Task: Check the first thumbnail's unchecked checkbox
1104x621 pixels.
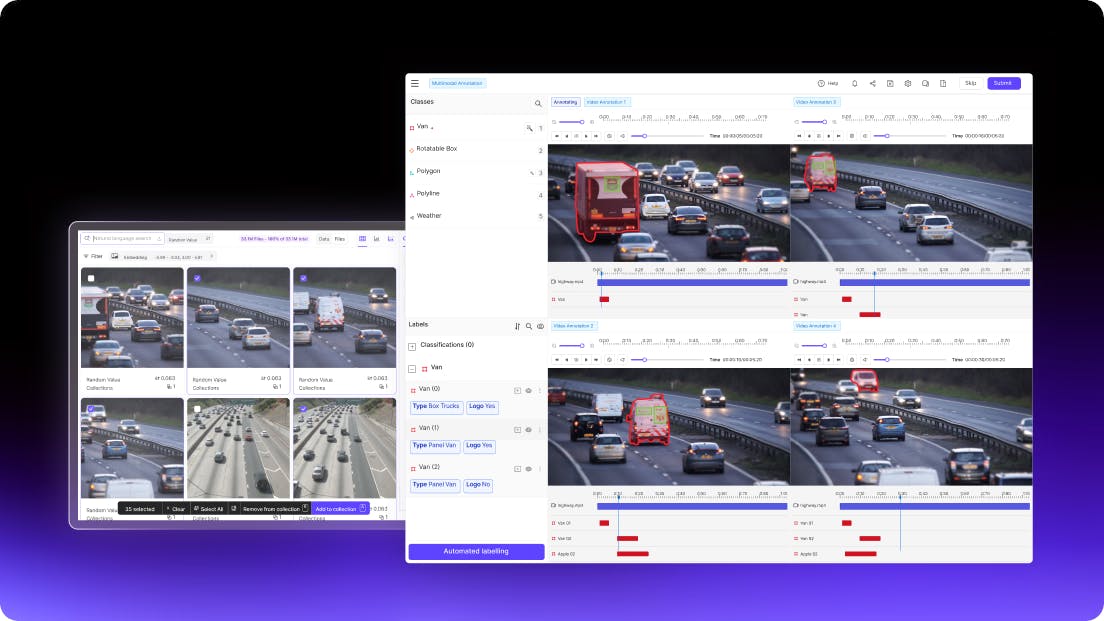Action: coord(91,278)
